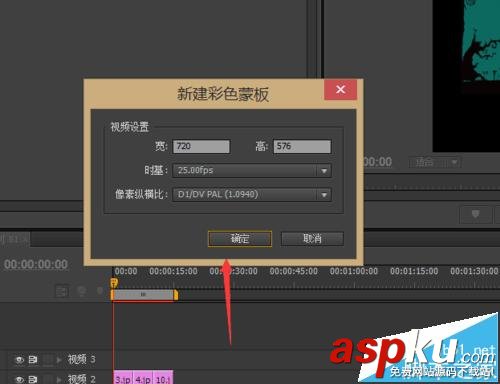500x384 pixels.
Task: Click the 高 height field showing 576
Action: coord(302,147)
